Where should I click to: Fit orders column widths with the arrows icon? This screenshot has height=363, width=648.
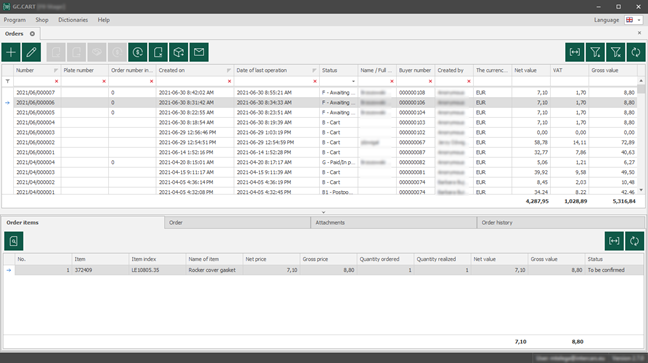pyautogui.click(x=574, y=52)
